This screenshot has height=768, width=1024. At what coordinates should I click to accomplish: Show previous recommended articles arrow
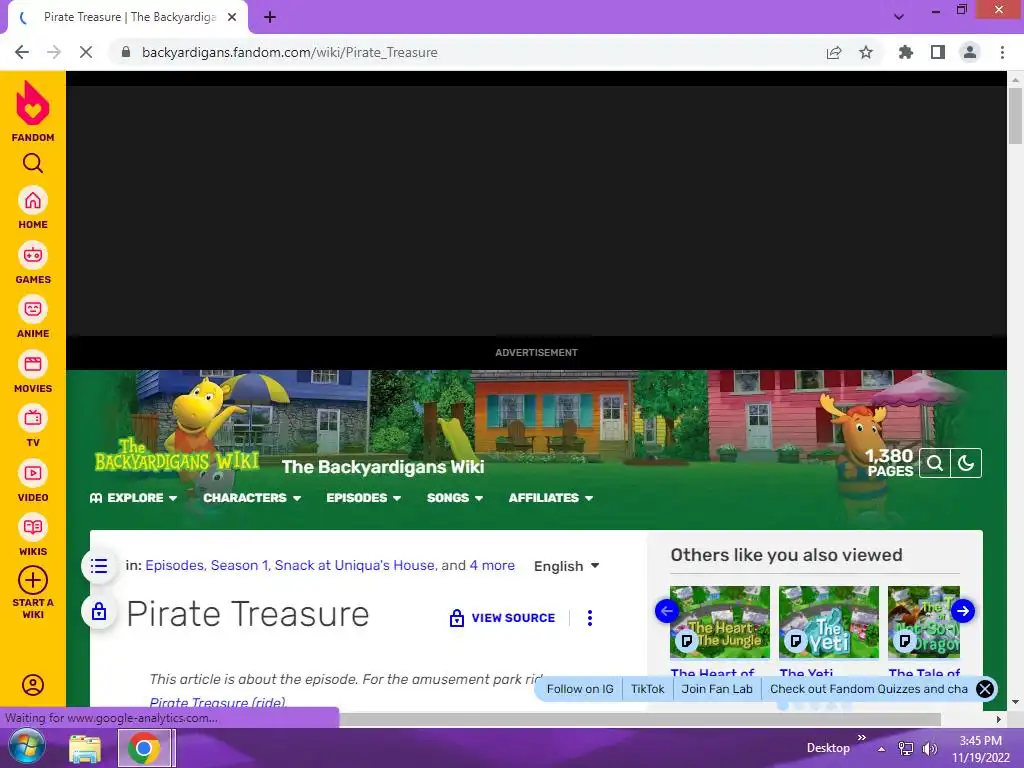pyautogui.click(x=667, y=611)
